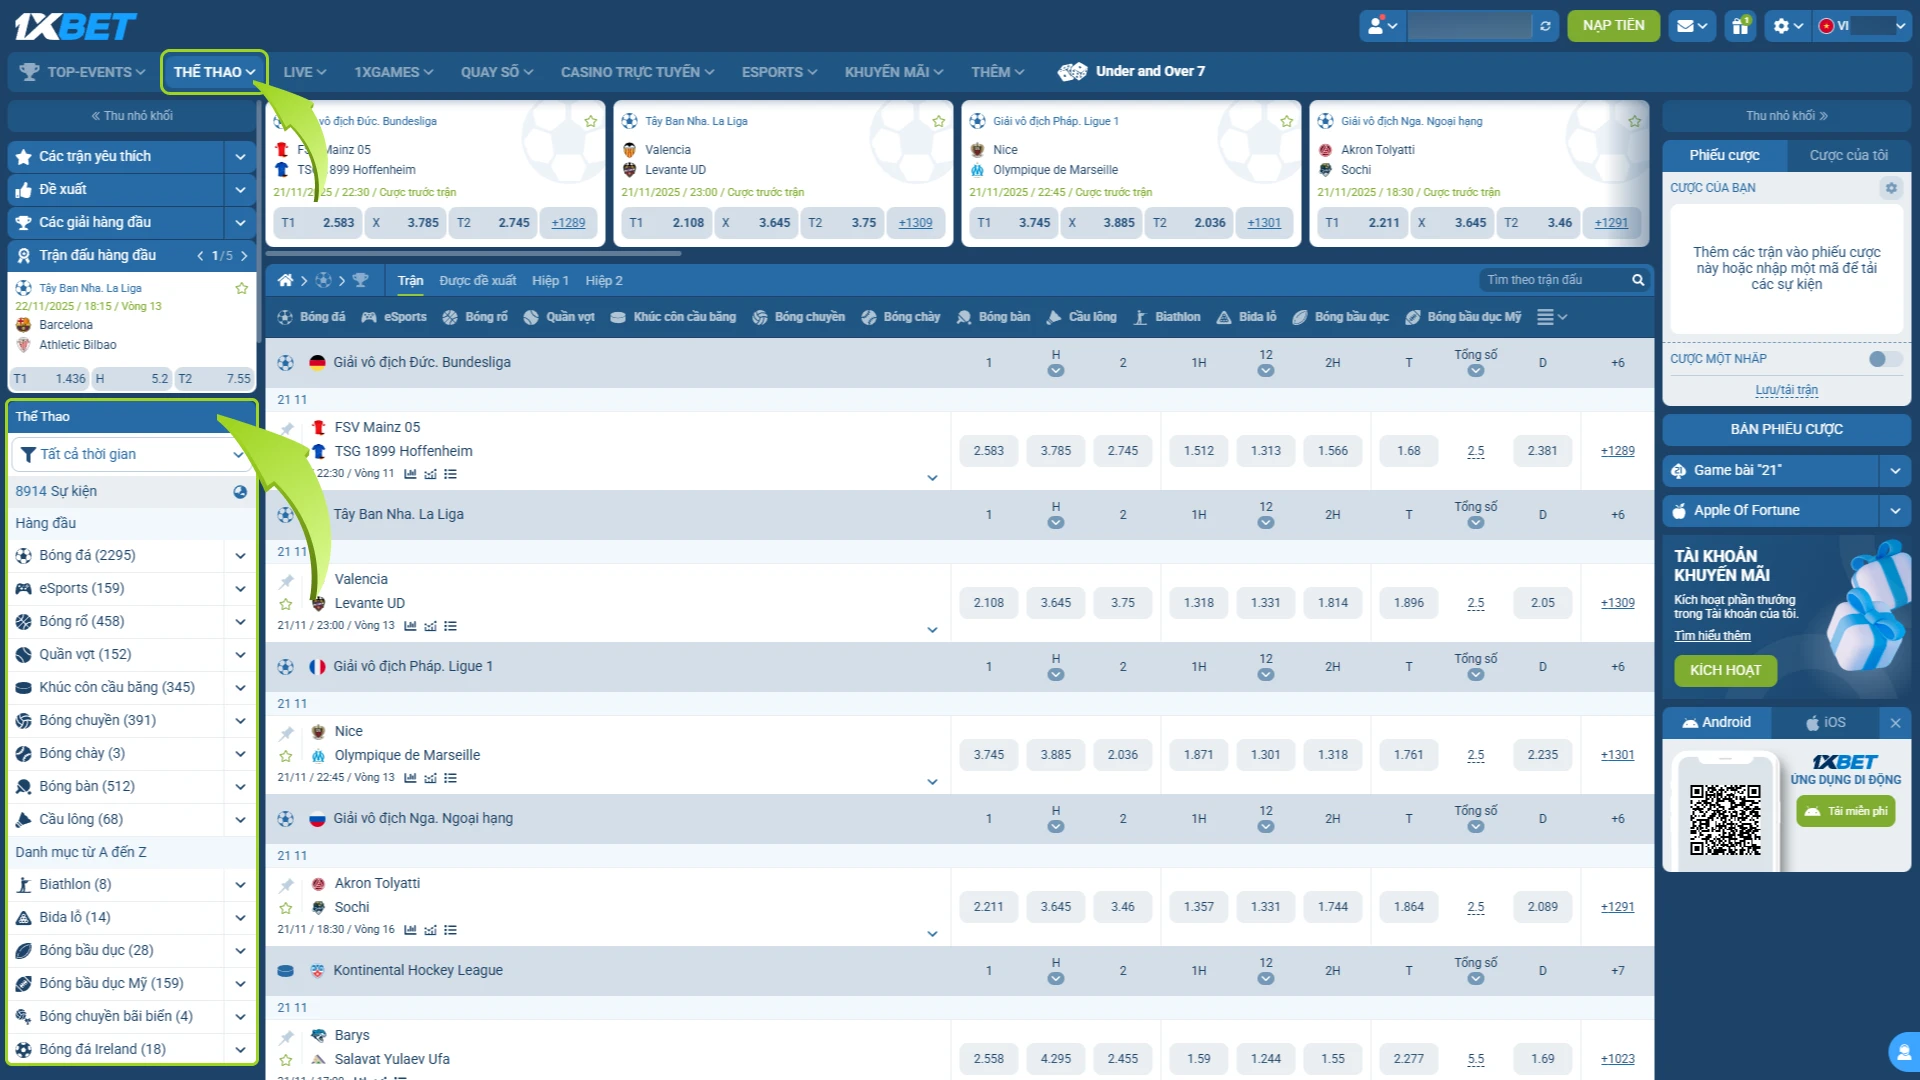1920x1080 pixels.
Task: Favorite the Valencia match star
Action: (x=286, y=604)
